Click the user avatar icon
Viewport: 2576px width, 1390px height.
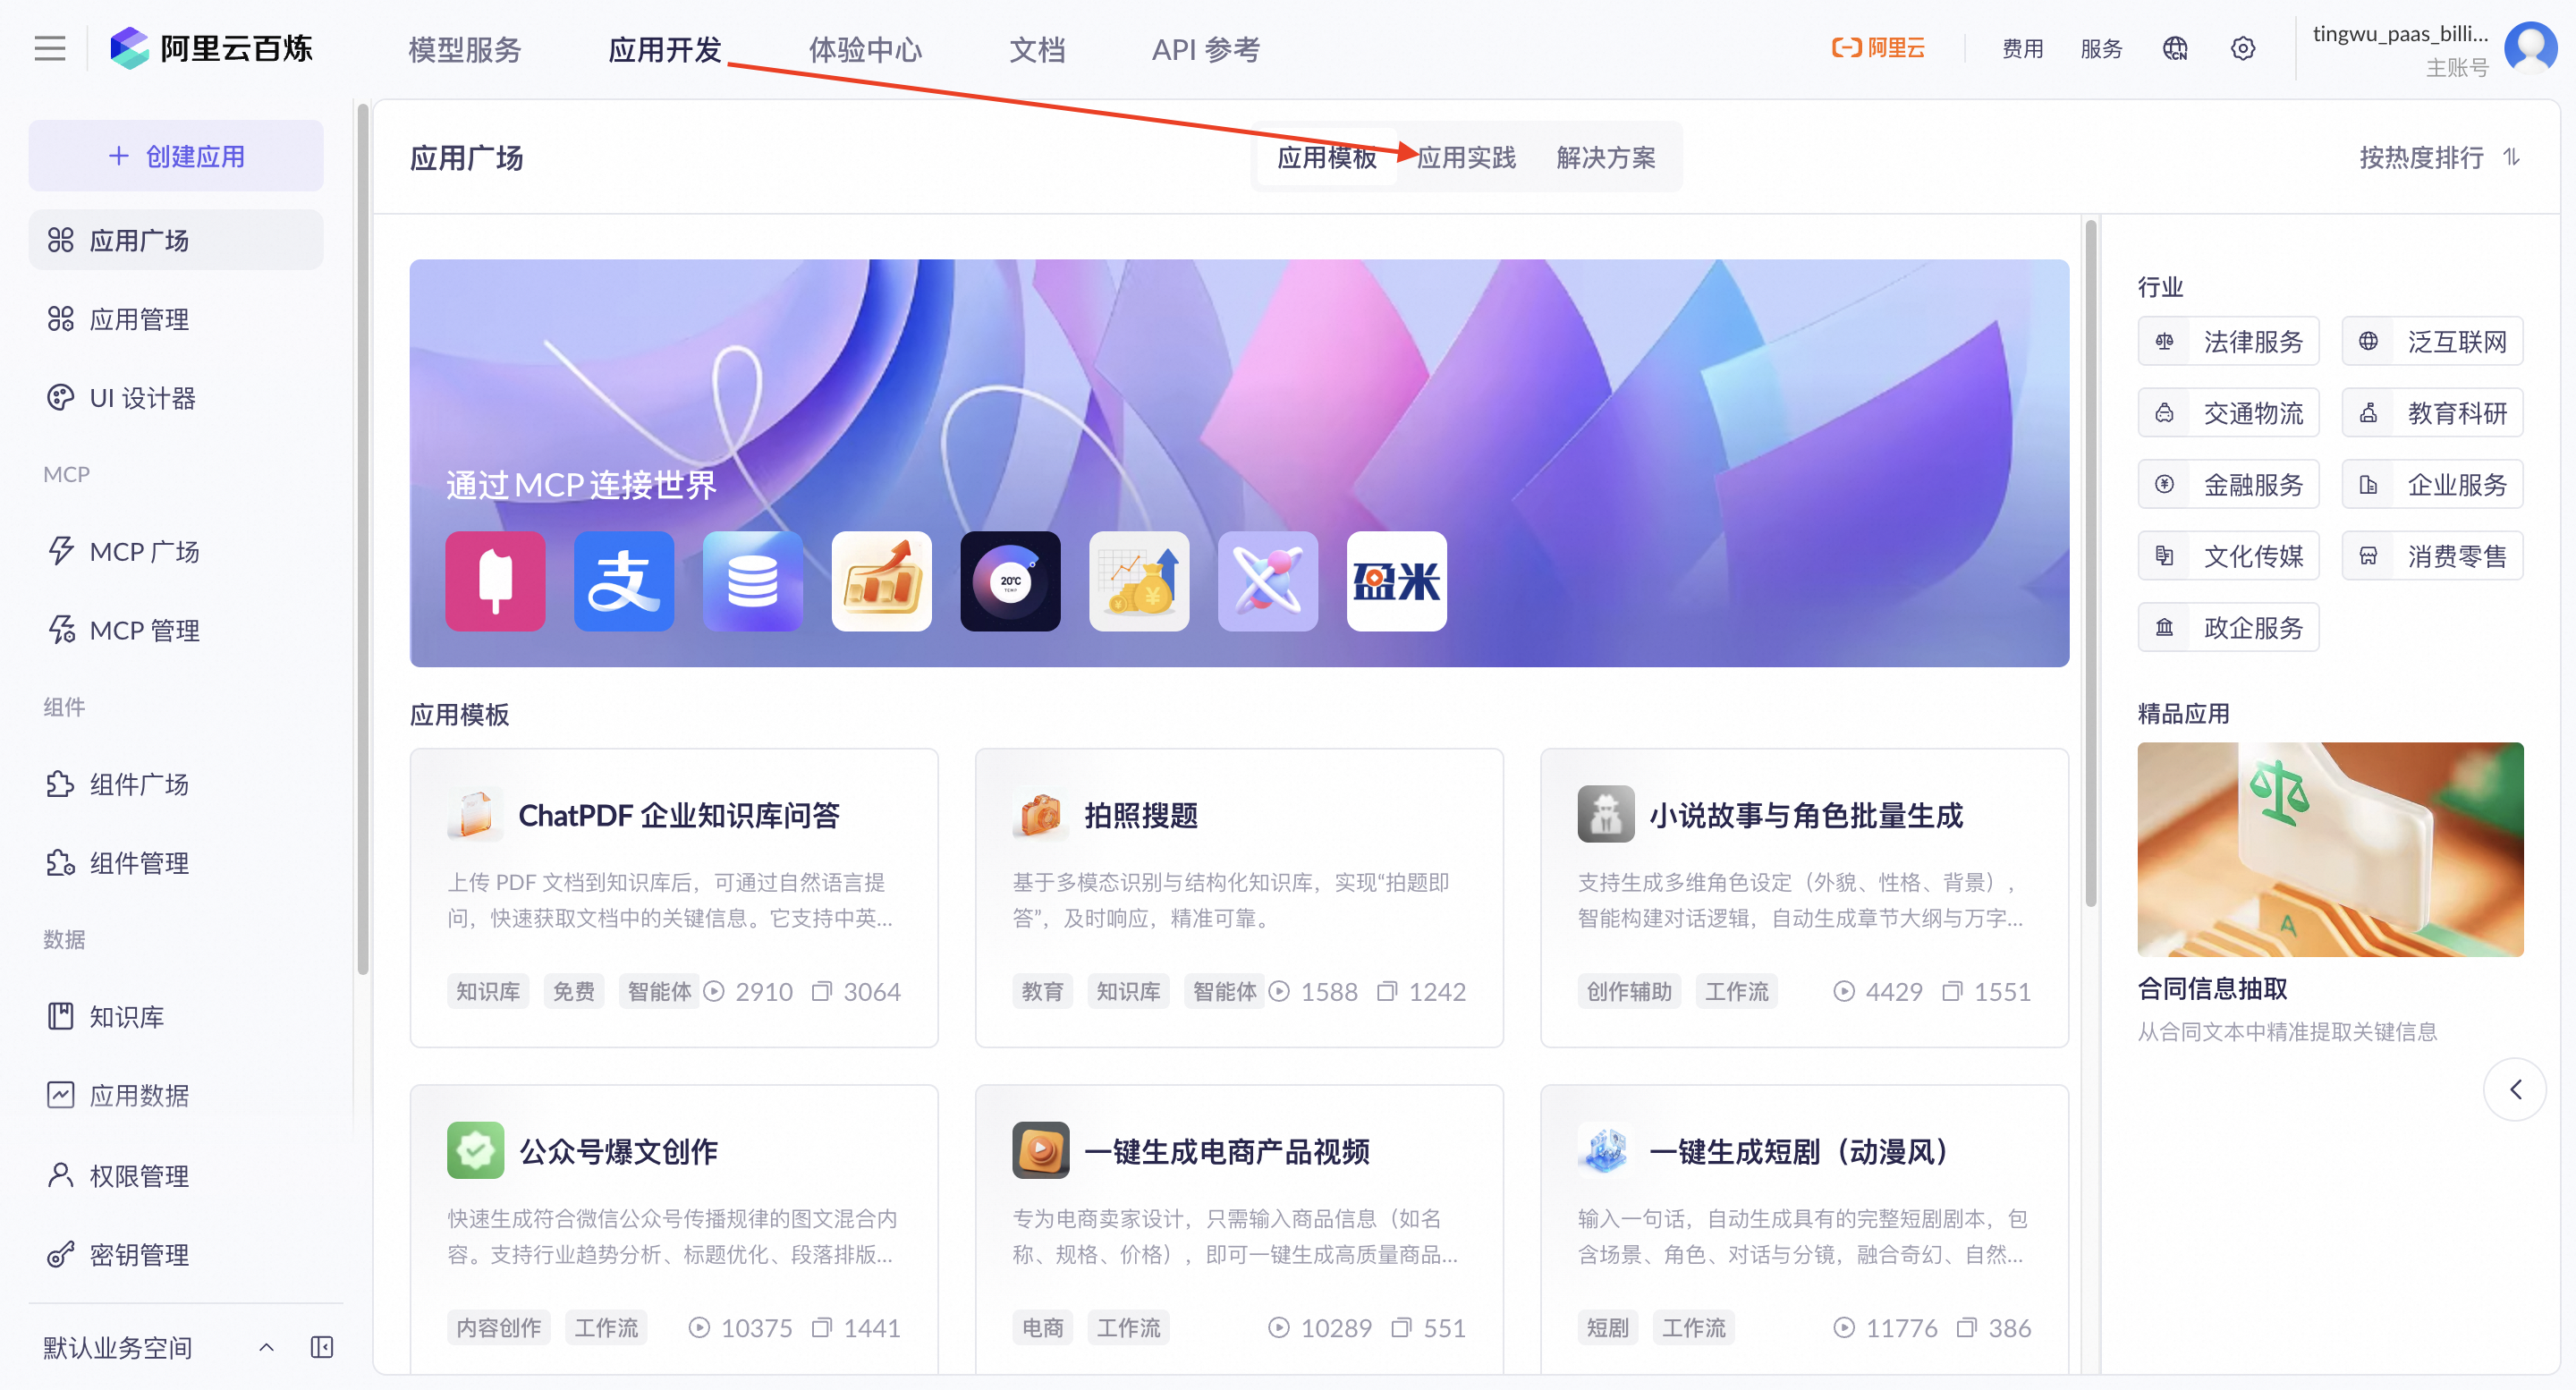(x=2530, y=47)
